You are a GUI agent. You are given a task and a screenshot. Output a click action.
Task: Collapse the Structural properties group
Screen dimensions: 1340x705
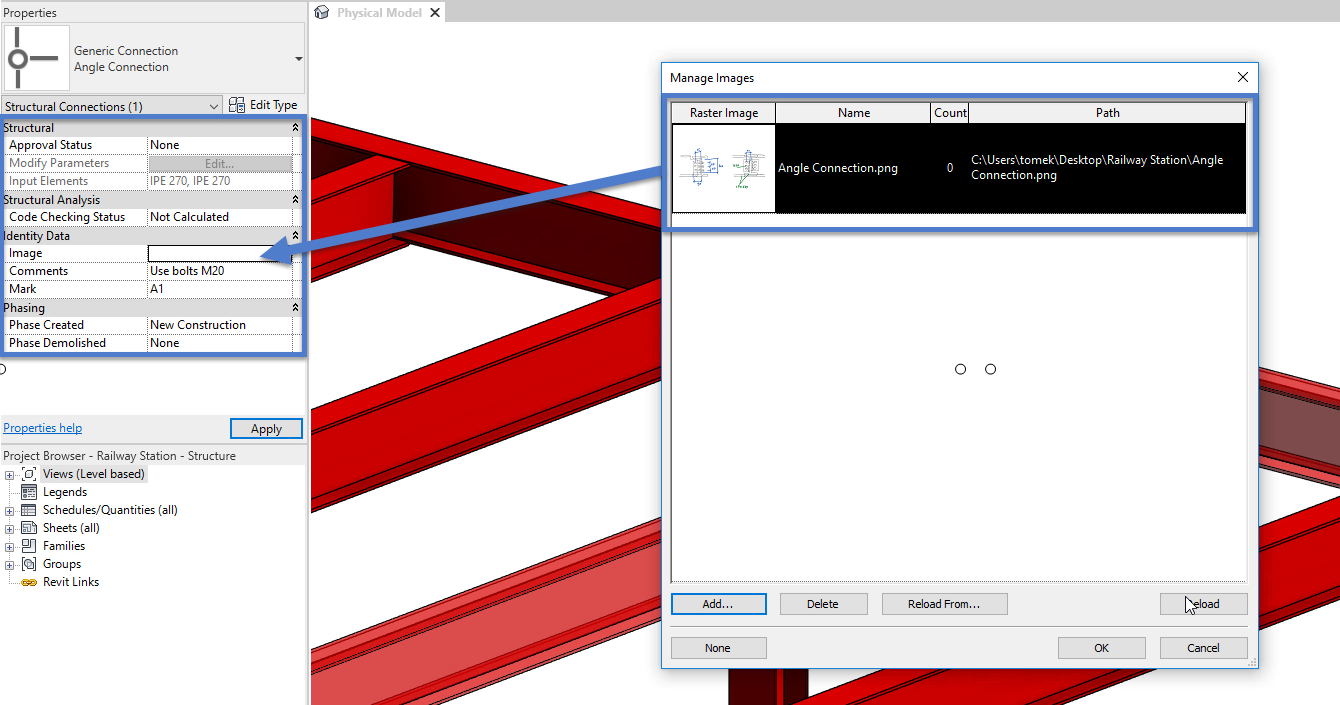(x=295, y=128)
